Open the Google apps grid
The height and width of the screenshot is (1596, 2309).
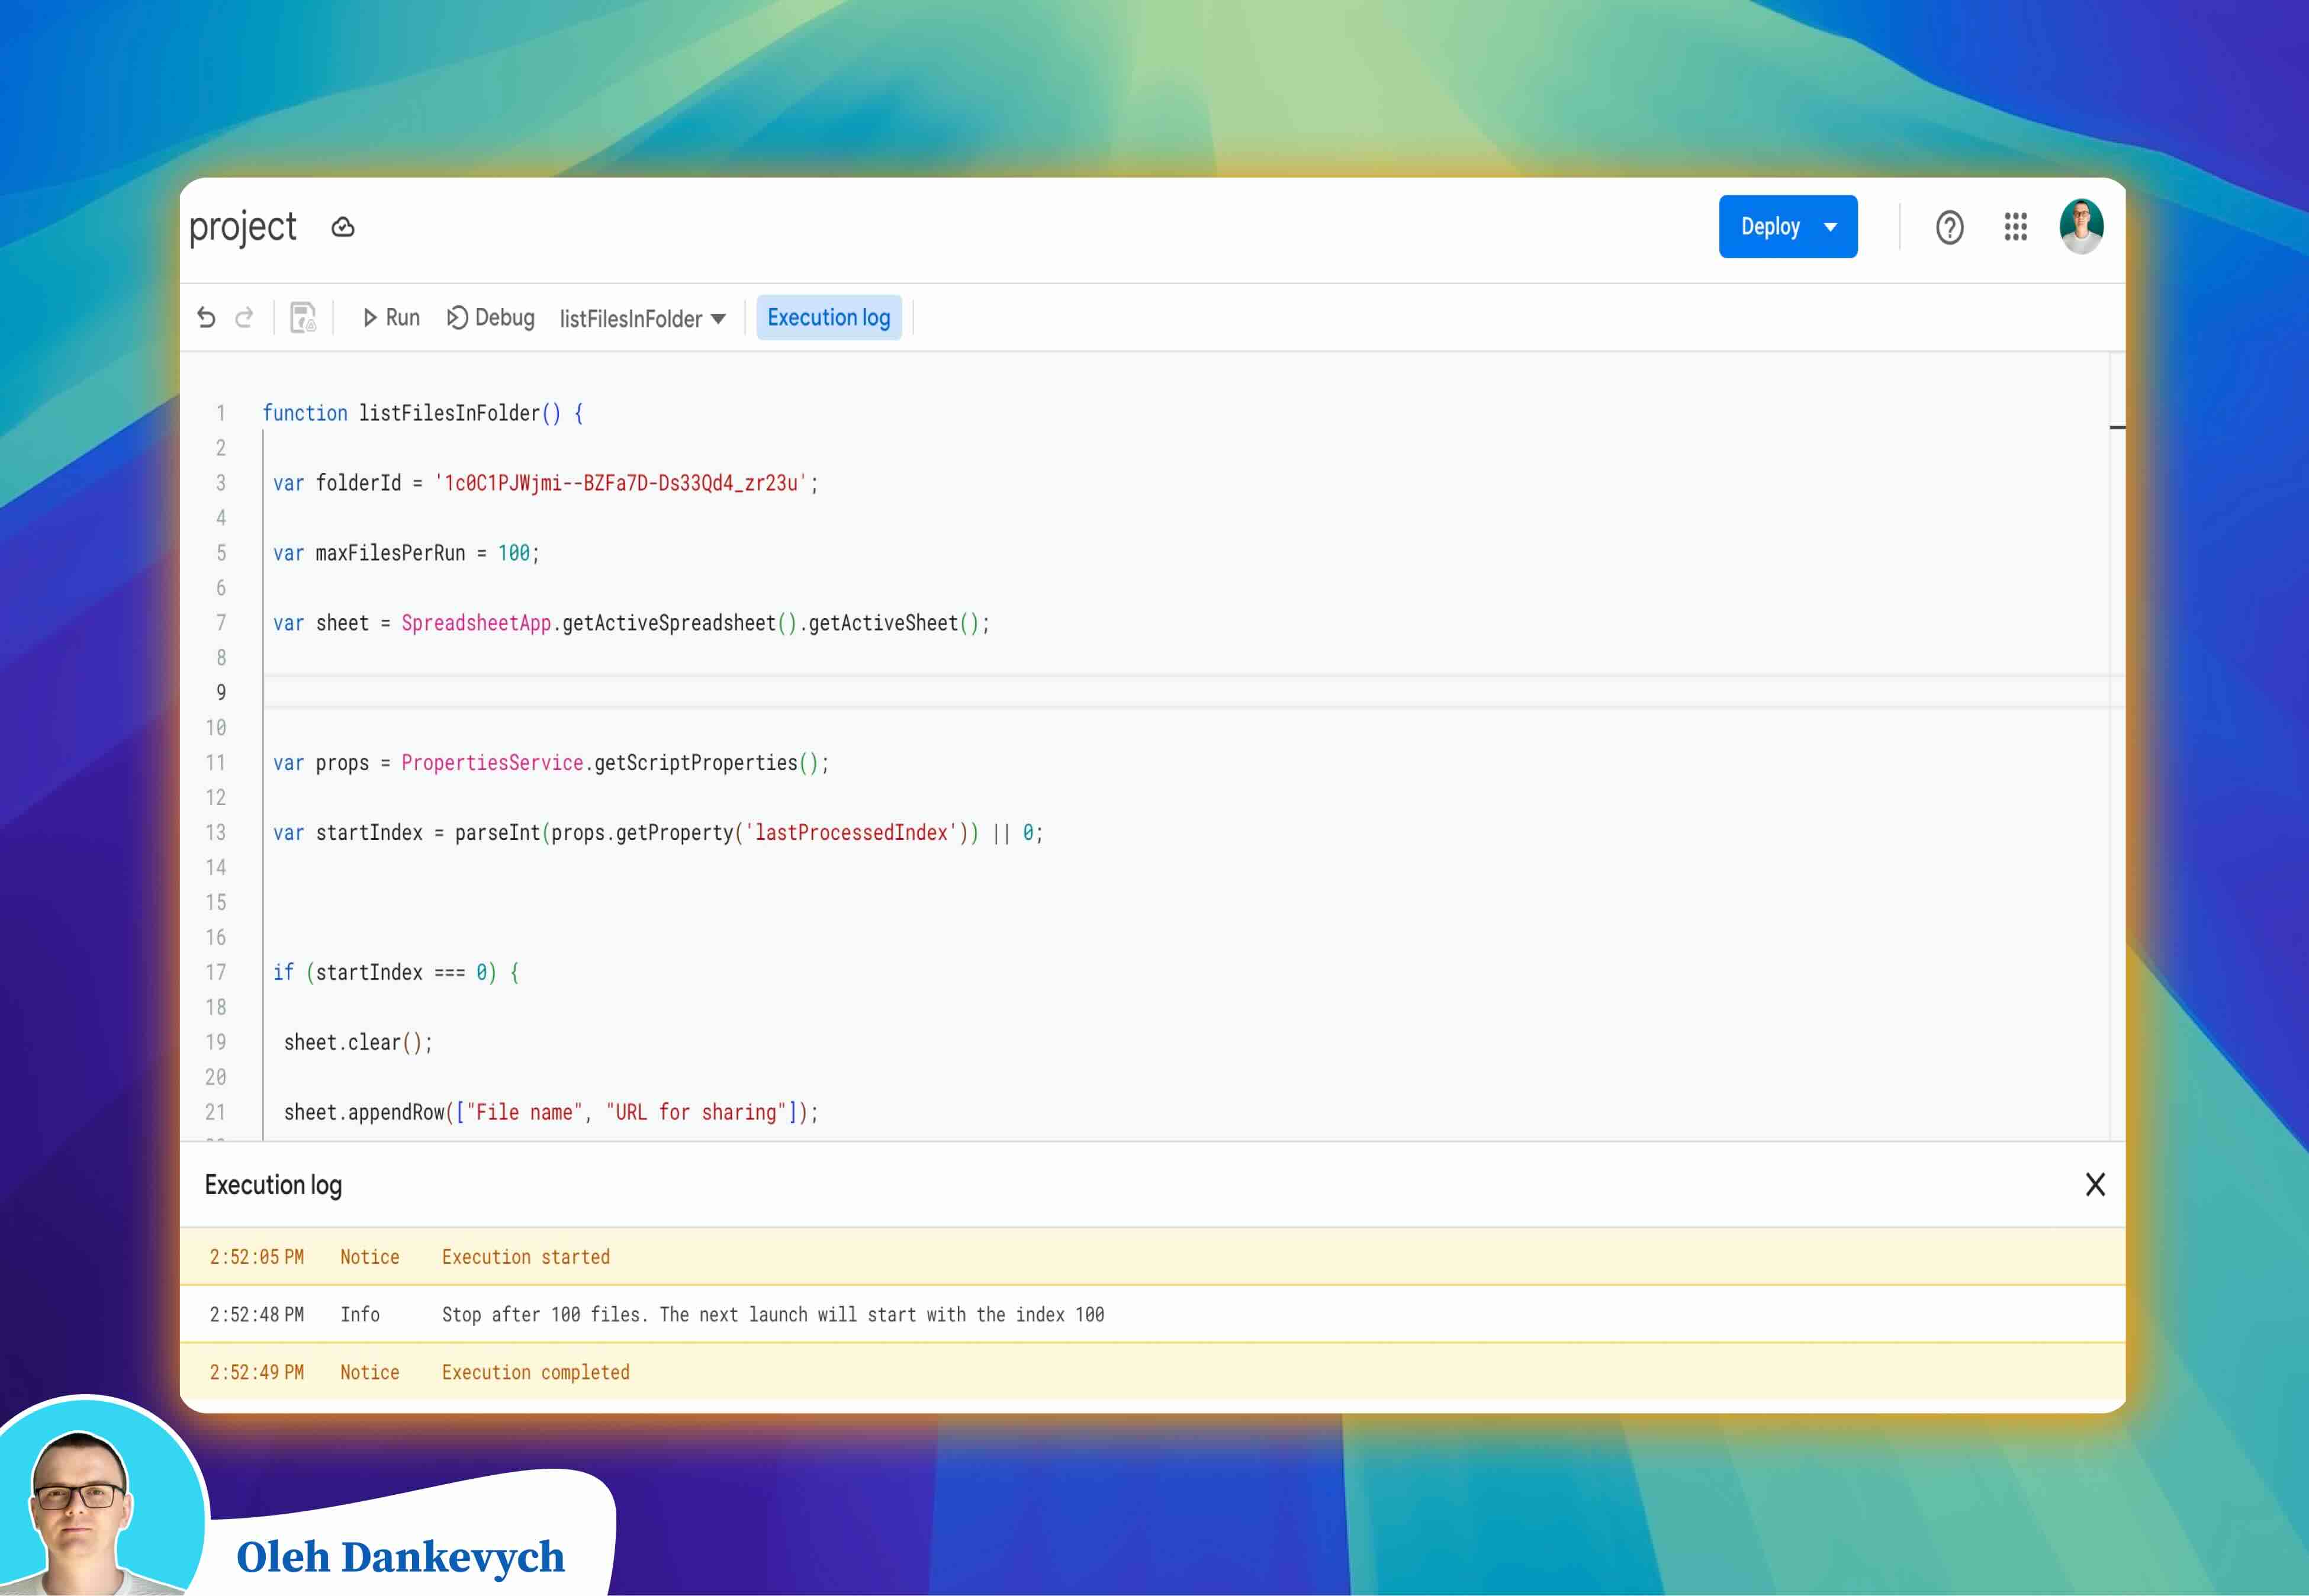(x=2015, y=227)
